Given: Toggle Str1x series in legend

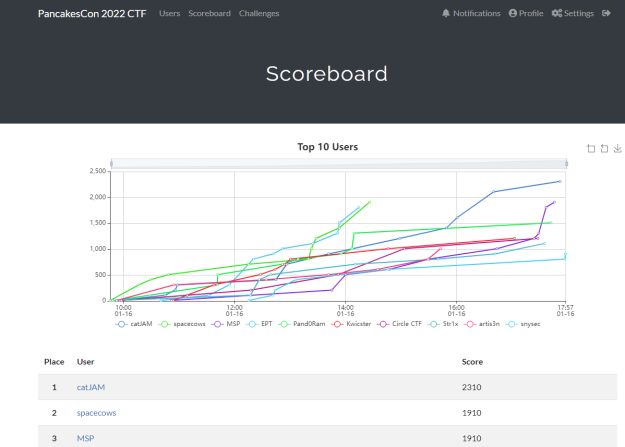Looking at the screenshot, I should coord(443,324).
